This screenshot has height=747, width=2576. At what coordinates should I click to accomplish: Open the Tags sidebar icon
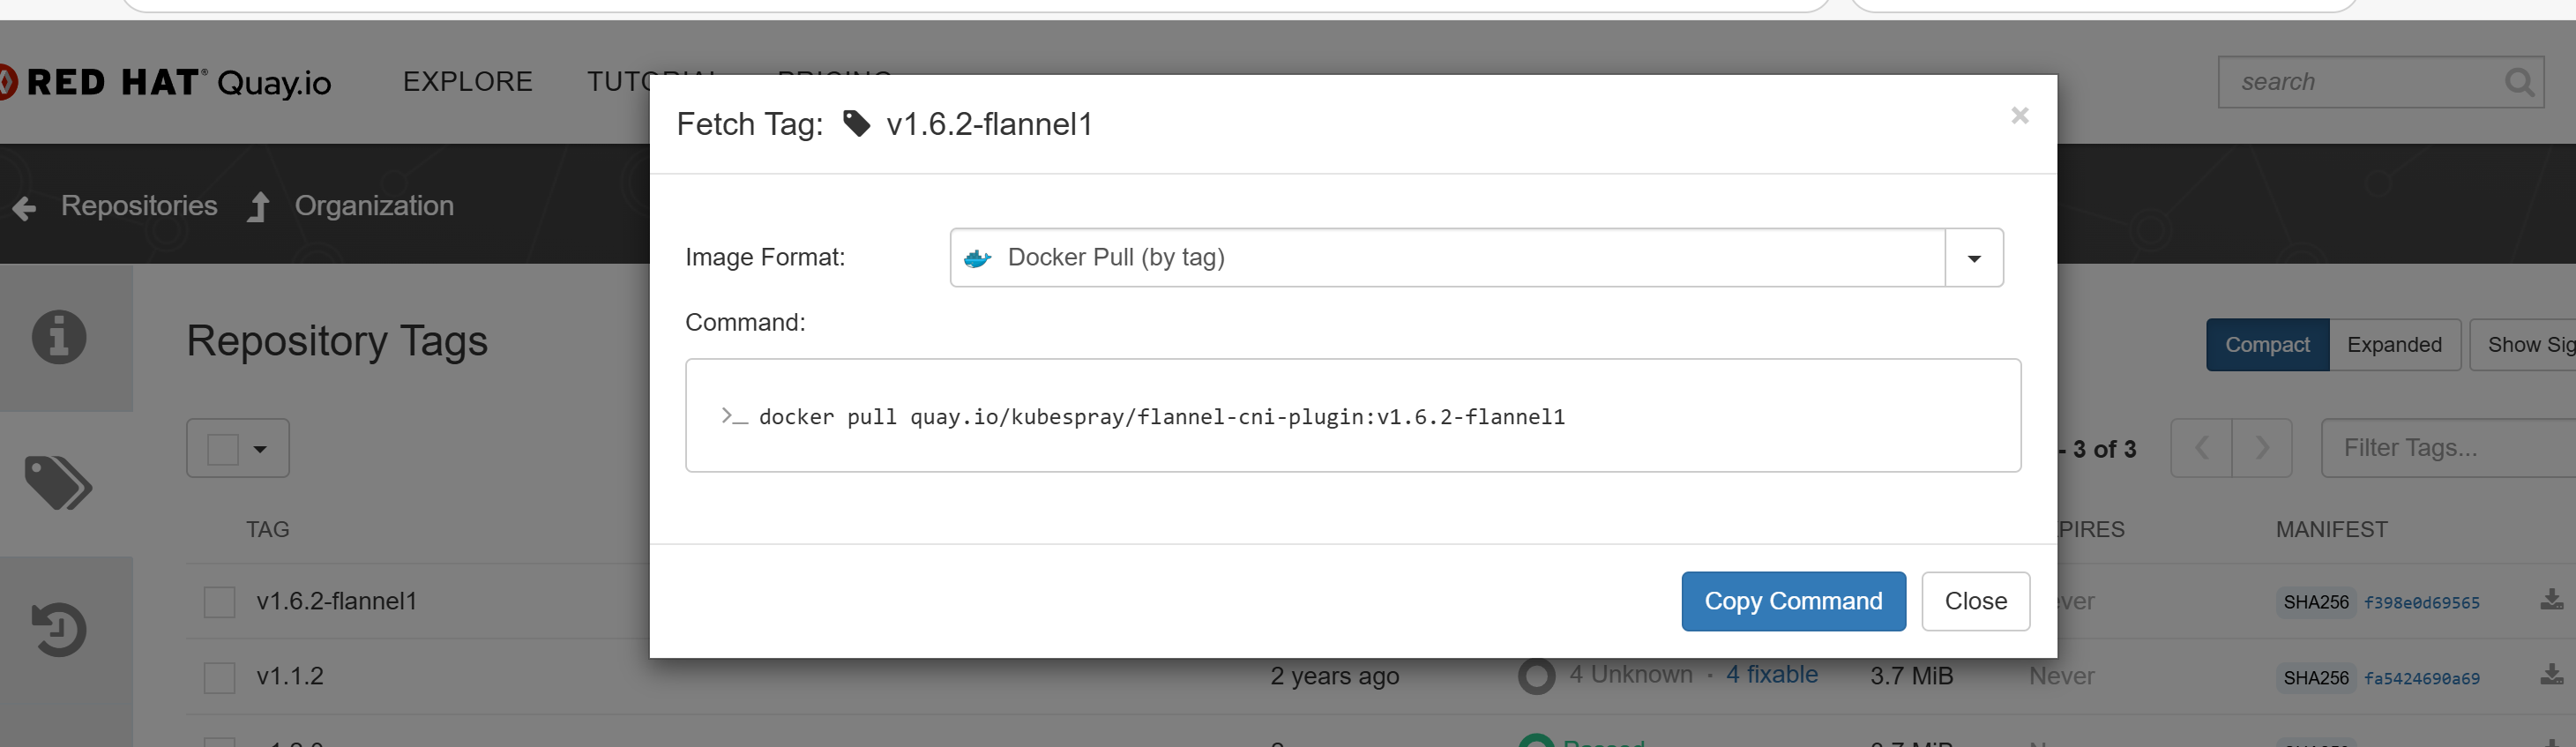tap(58, 483)
